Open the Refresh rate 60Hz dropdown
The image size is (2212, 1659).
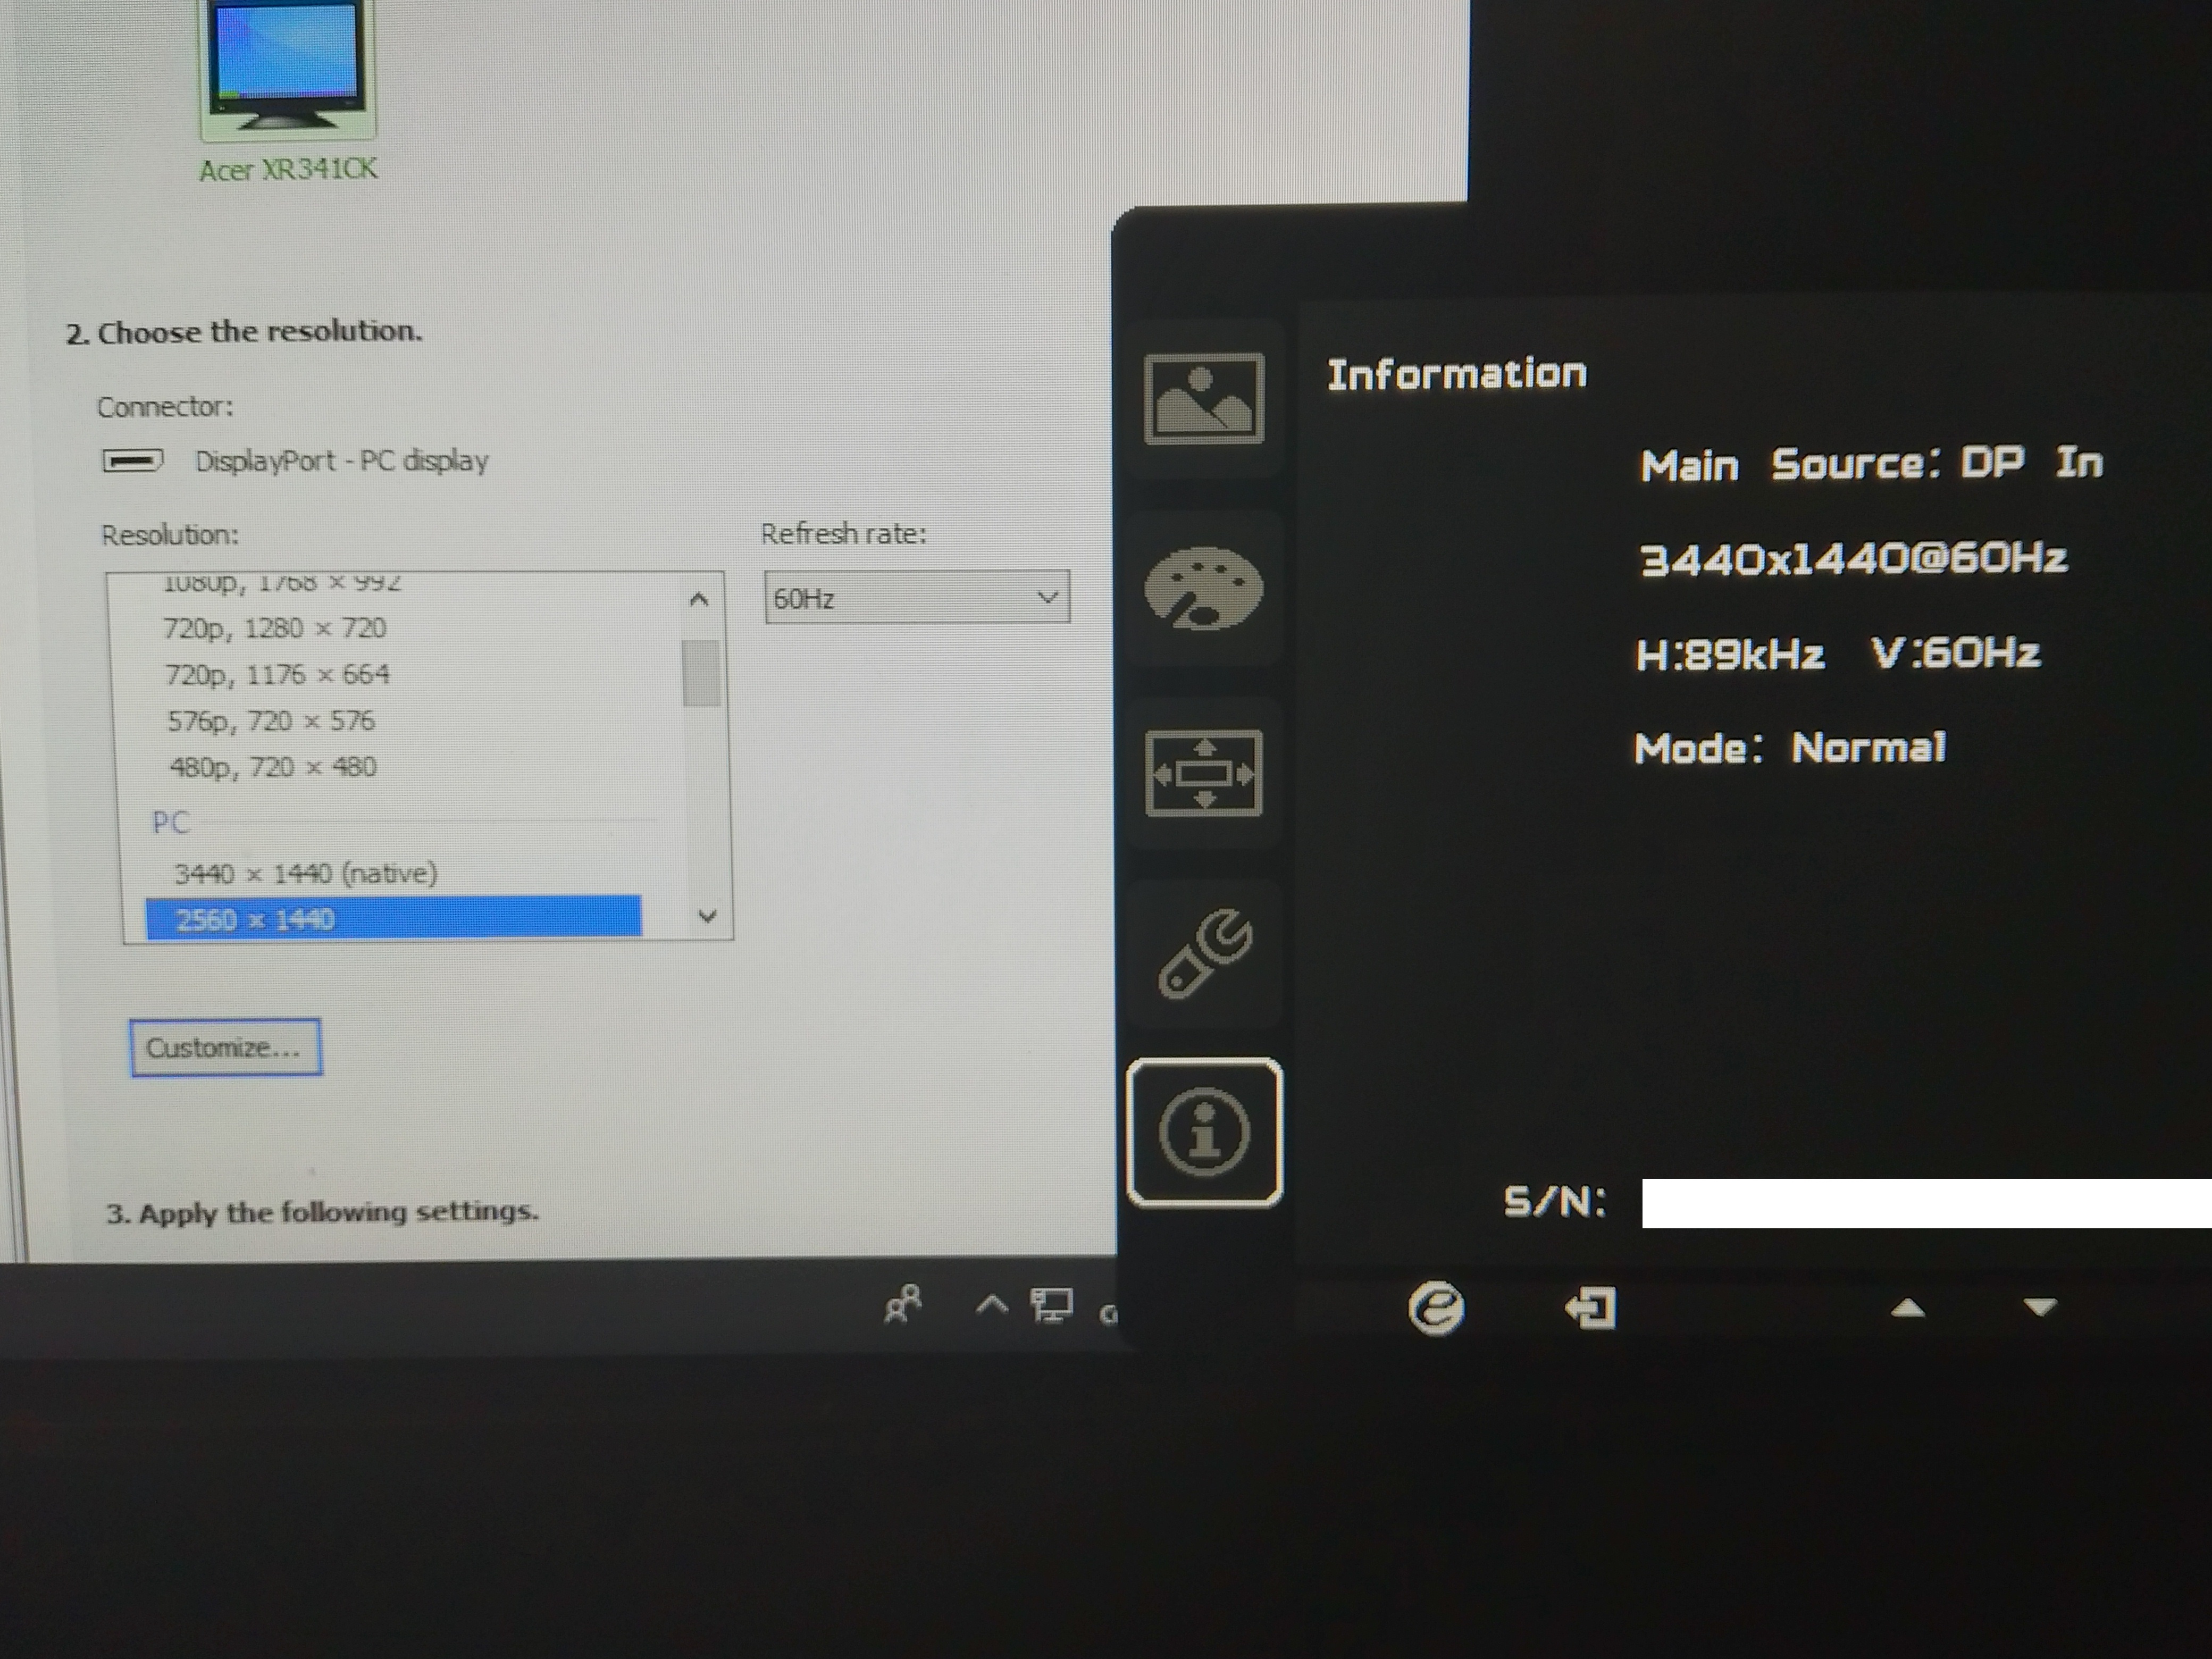click(x=917, y=597)
